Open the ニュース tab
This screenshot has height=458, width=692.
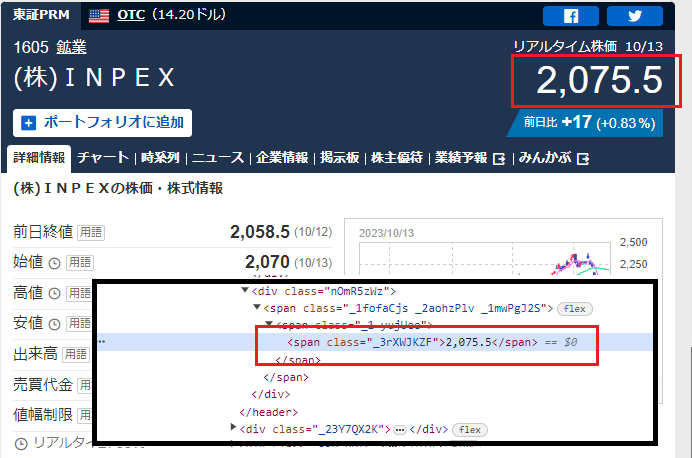[218, 158]
